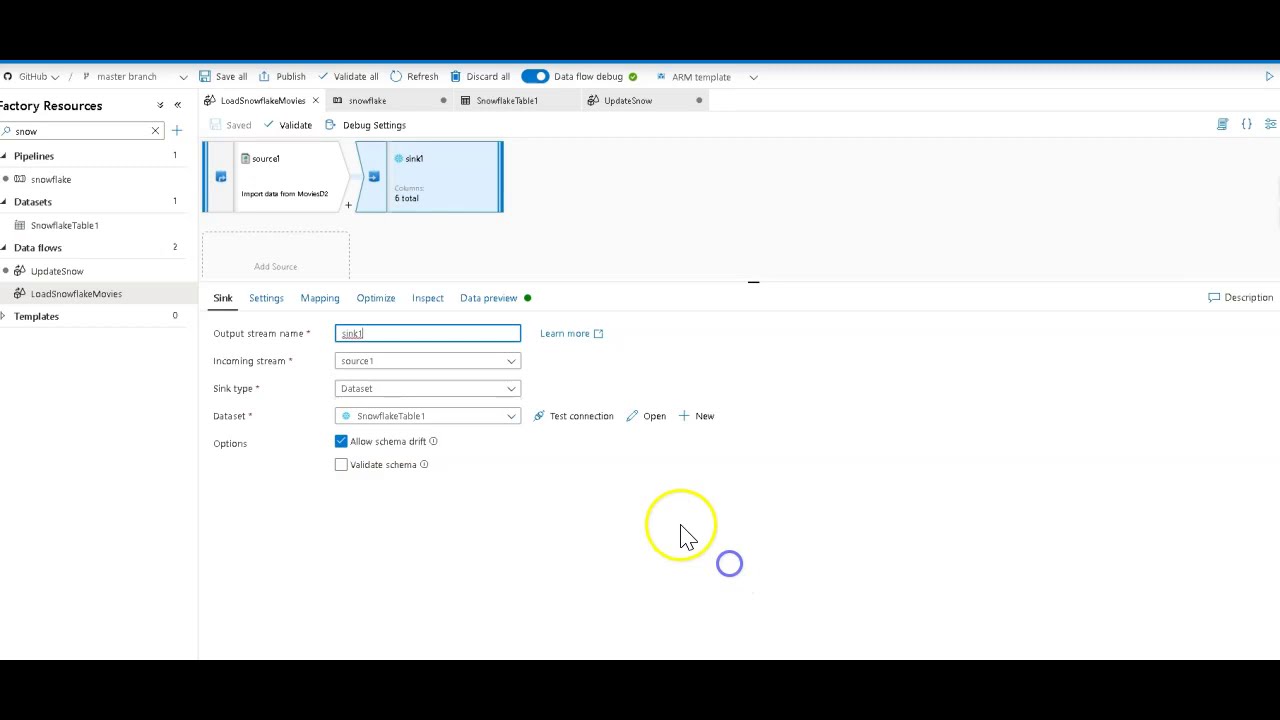Open the Learn more link
The image size is (1280, 720).
pyautogui.click(x=571, y=333)
